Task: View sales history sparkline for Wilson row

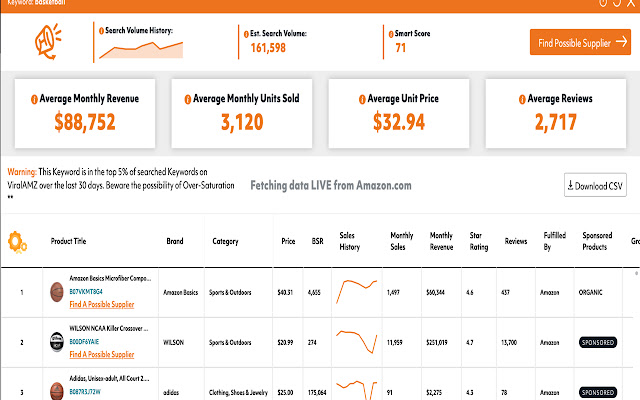Action: [x=356, y=342]
